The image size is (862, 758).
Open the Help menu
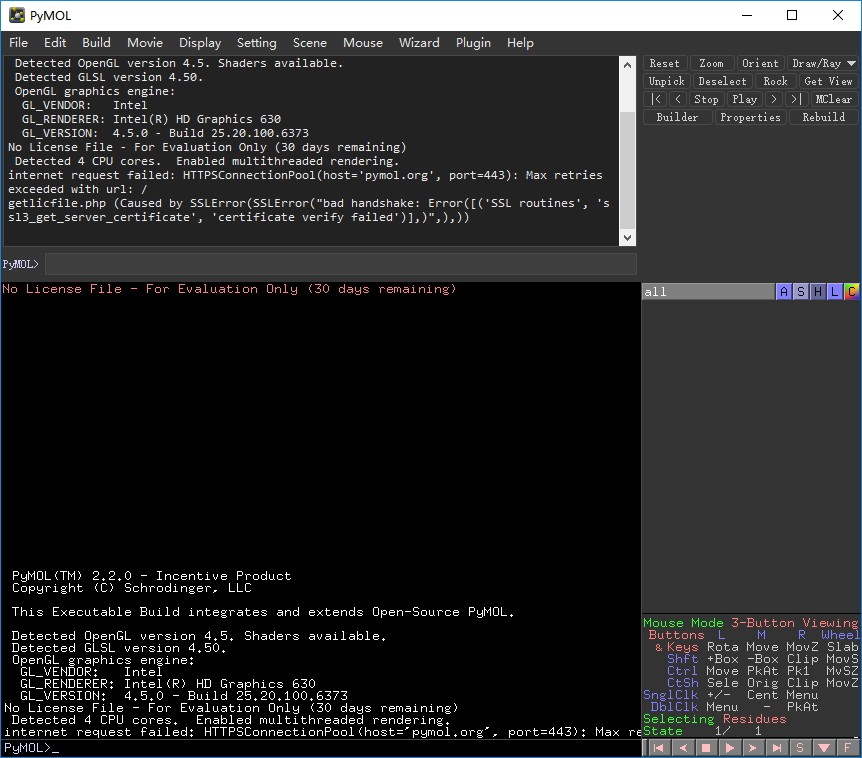[520, 43]
